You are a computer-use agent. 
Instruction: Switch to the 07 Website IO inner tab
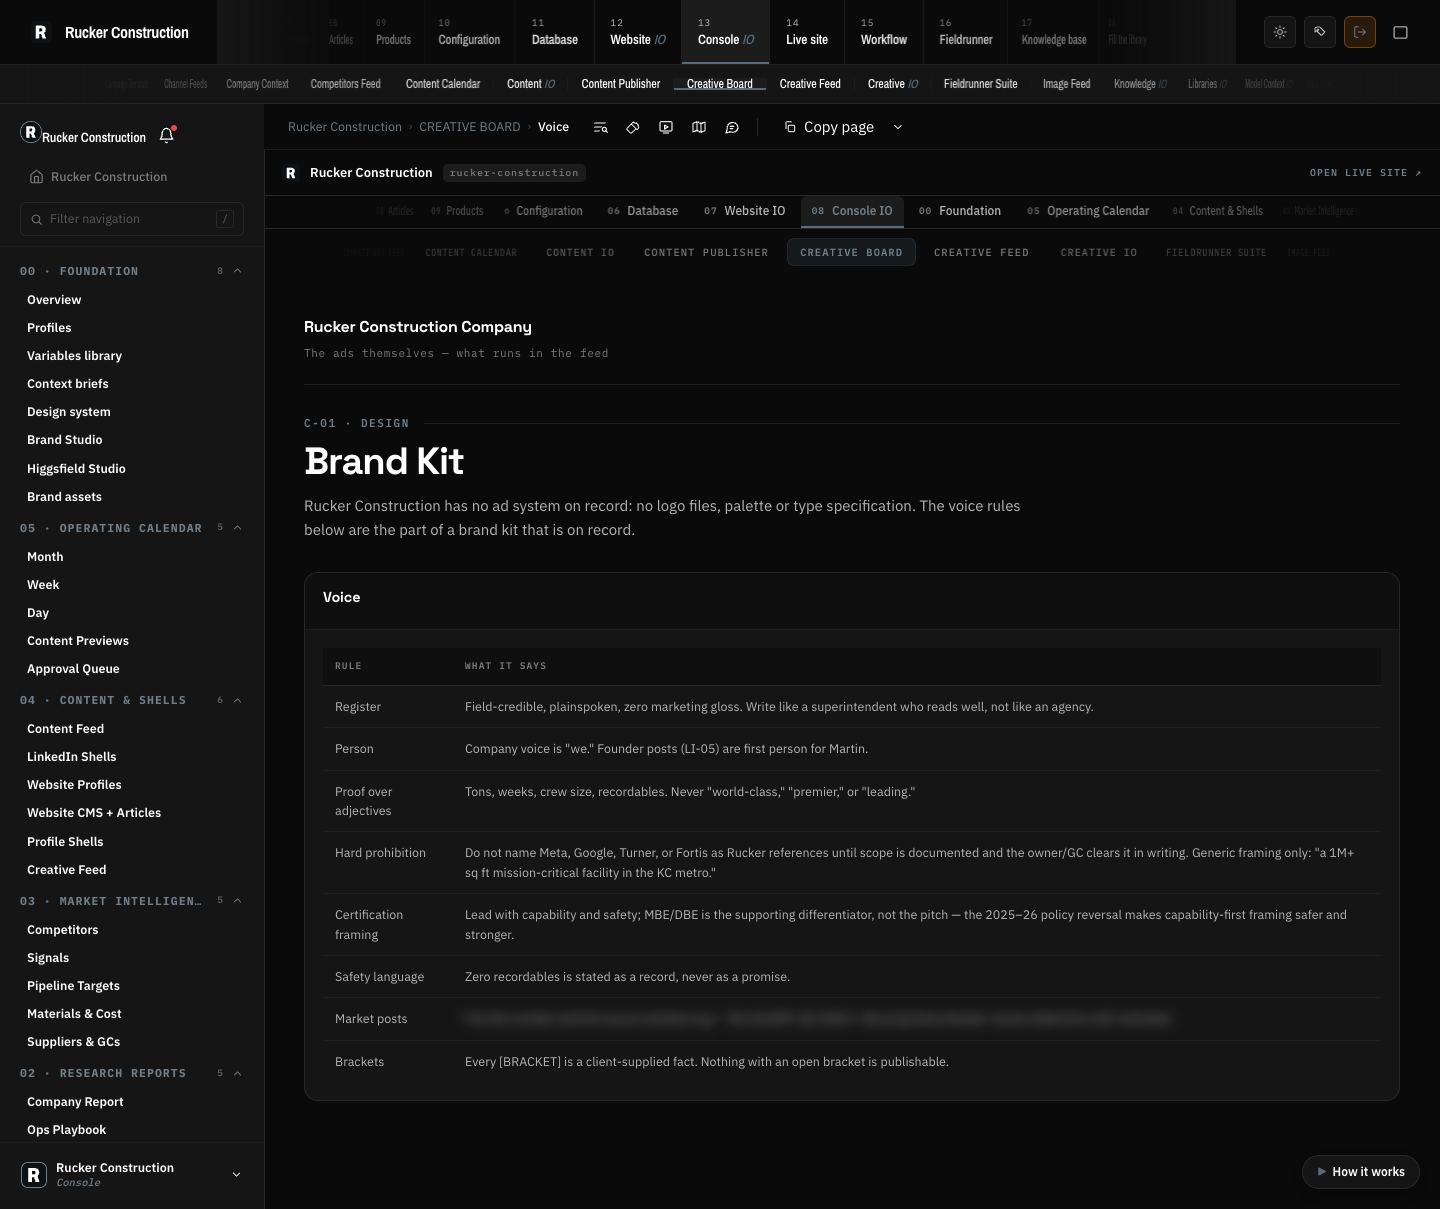pyautogui.click(x=744, y=211)
